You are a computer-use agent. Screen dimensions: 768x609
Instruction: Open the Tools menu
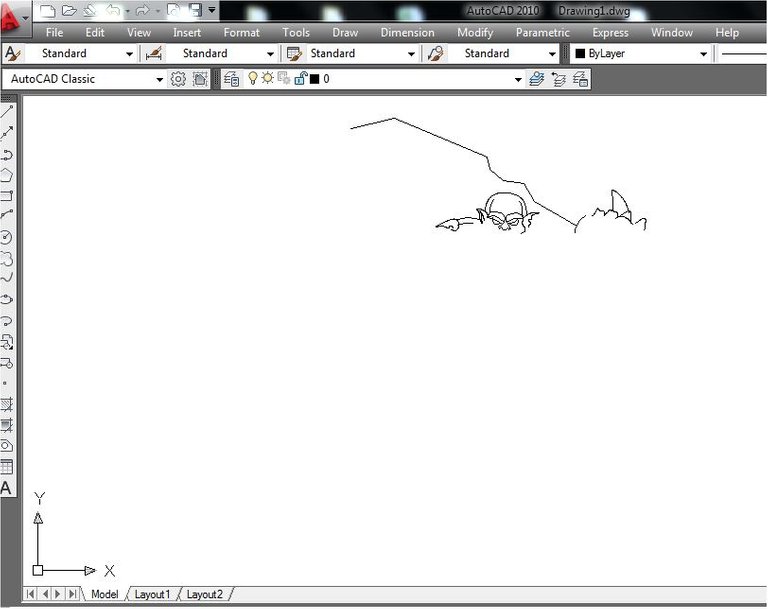(296, 32)
